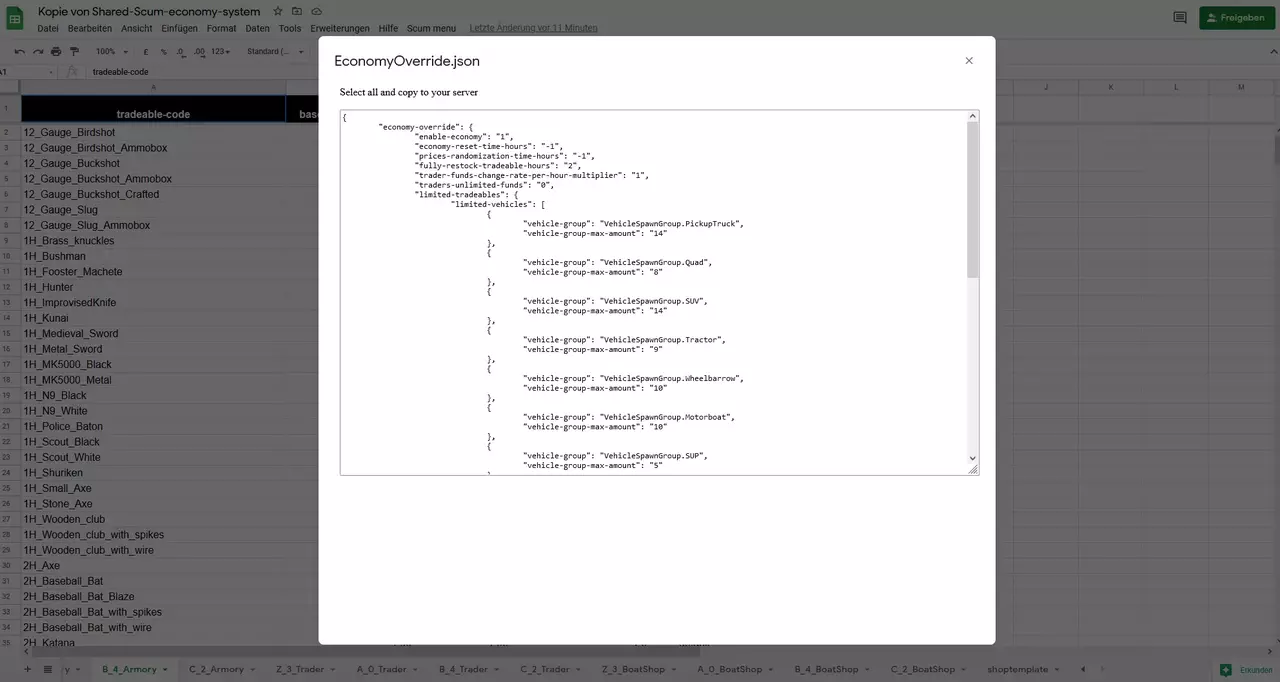Viewport: 1280px width, 682px height.
Task: Open the Scum menu
Action: 431,28
